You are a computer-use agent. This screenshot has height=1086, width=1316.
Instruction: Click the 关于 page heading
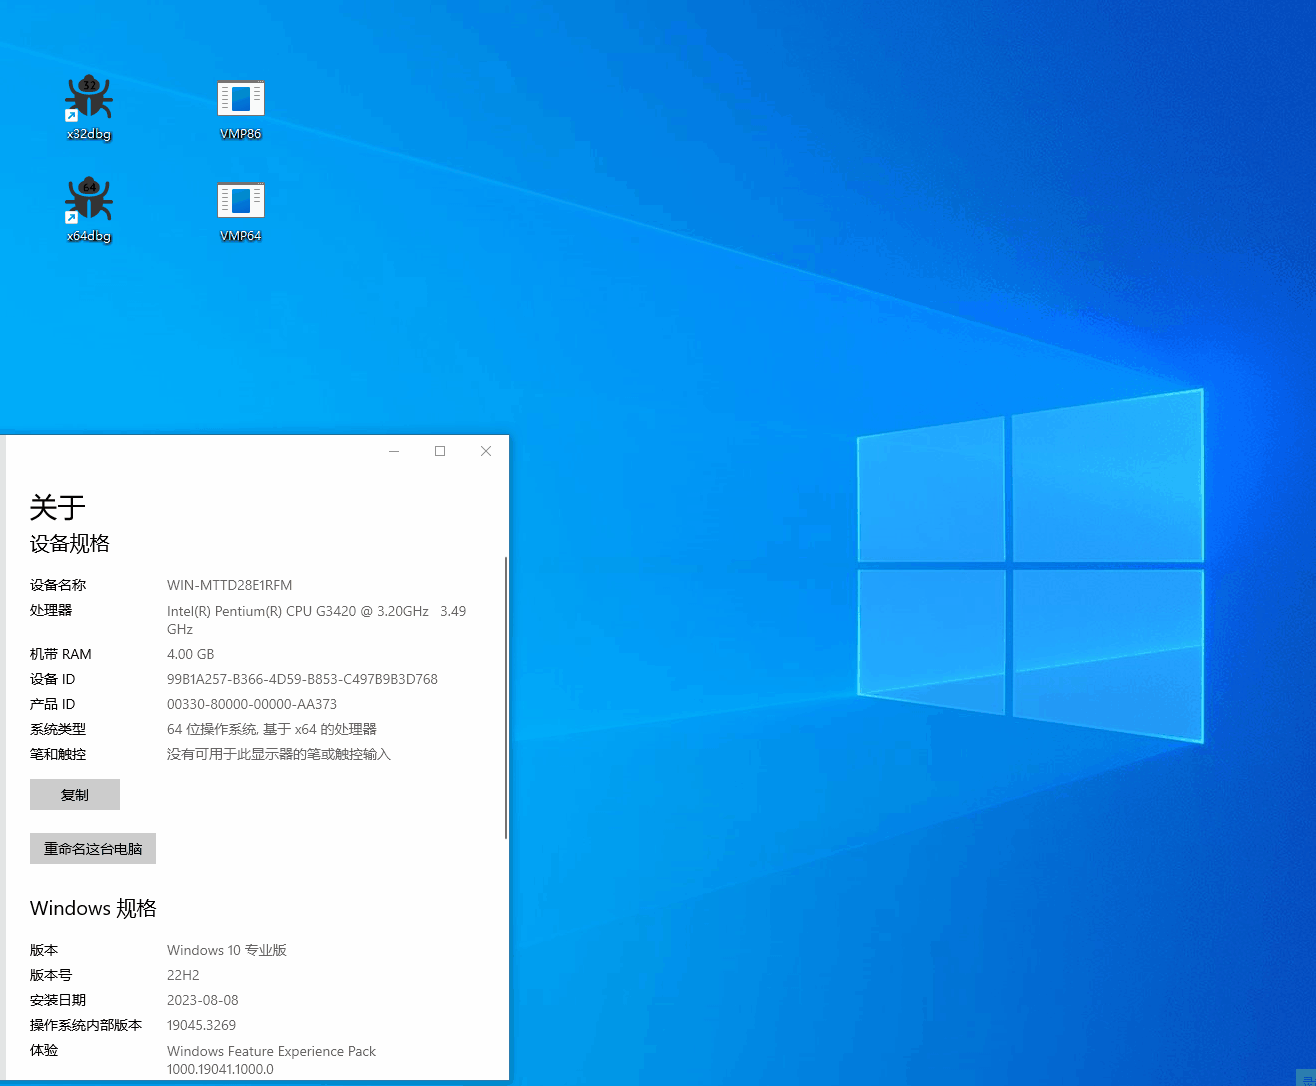[58, 507]
